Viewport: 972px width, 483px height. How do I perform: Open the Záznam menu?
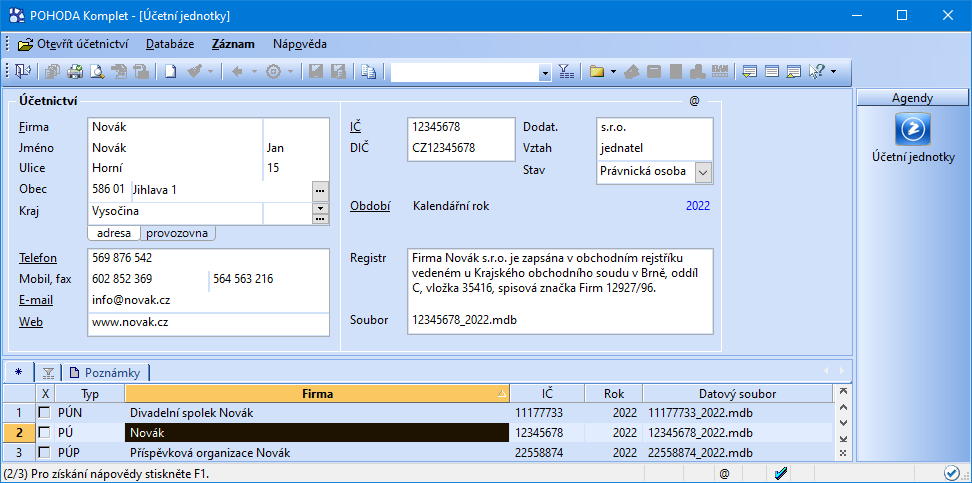coord(233,44)
